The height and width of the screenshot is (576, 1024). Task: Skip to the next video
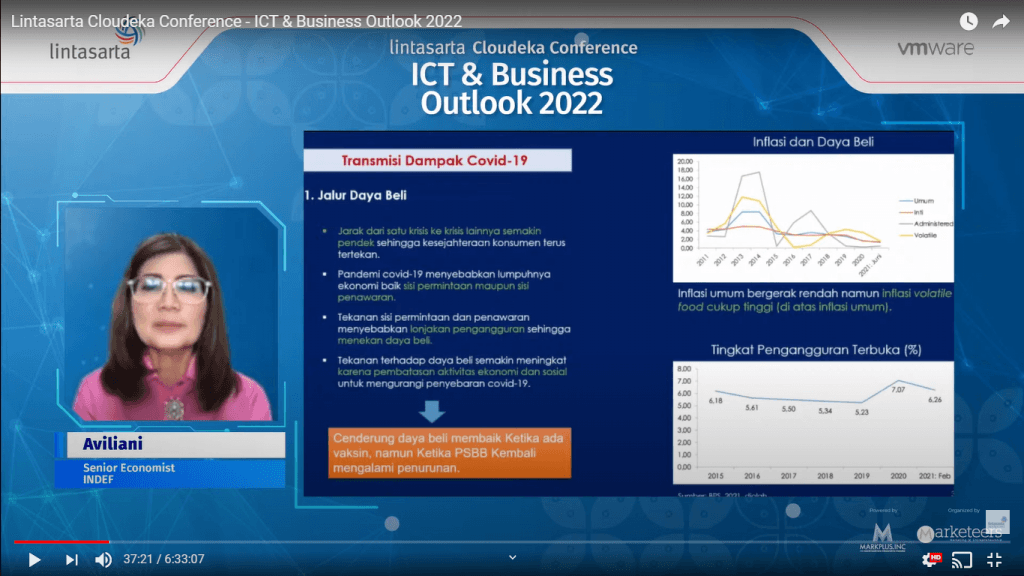pos(71,560)
